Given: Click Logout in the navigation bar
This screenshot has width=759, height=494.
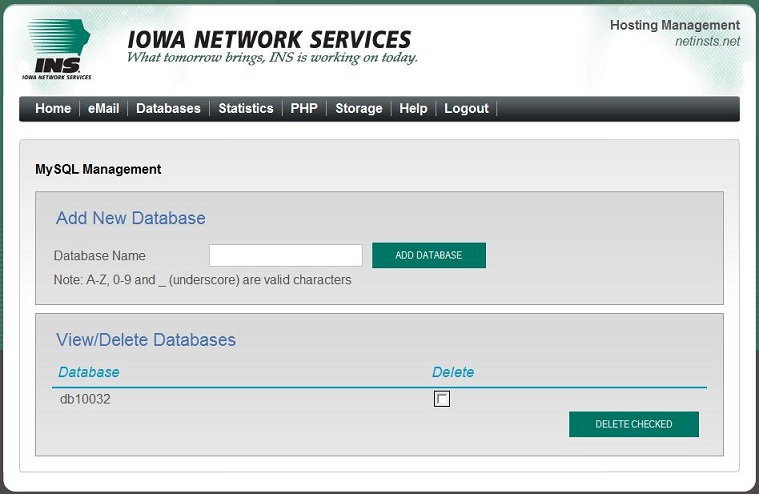Looking at the screenshot, I should tap(467, 108).
